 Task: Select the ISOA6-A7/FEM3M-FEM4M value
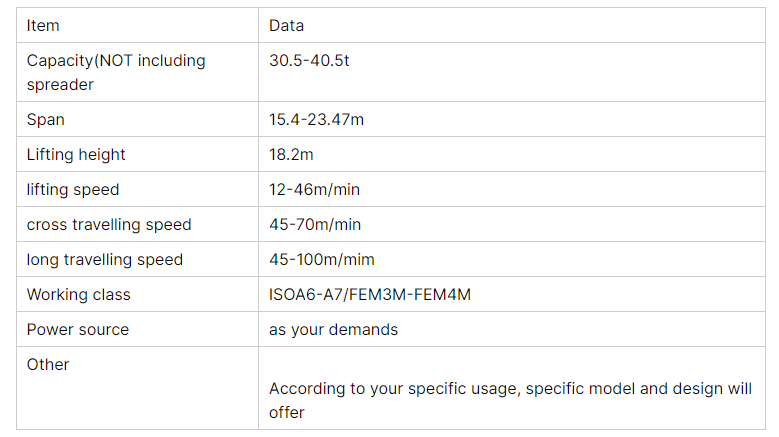click(x=369, y=294)
